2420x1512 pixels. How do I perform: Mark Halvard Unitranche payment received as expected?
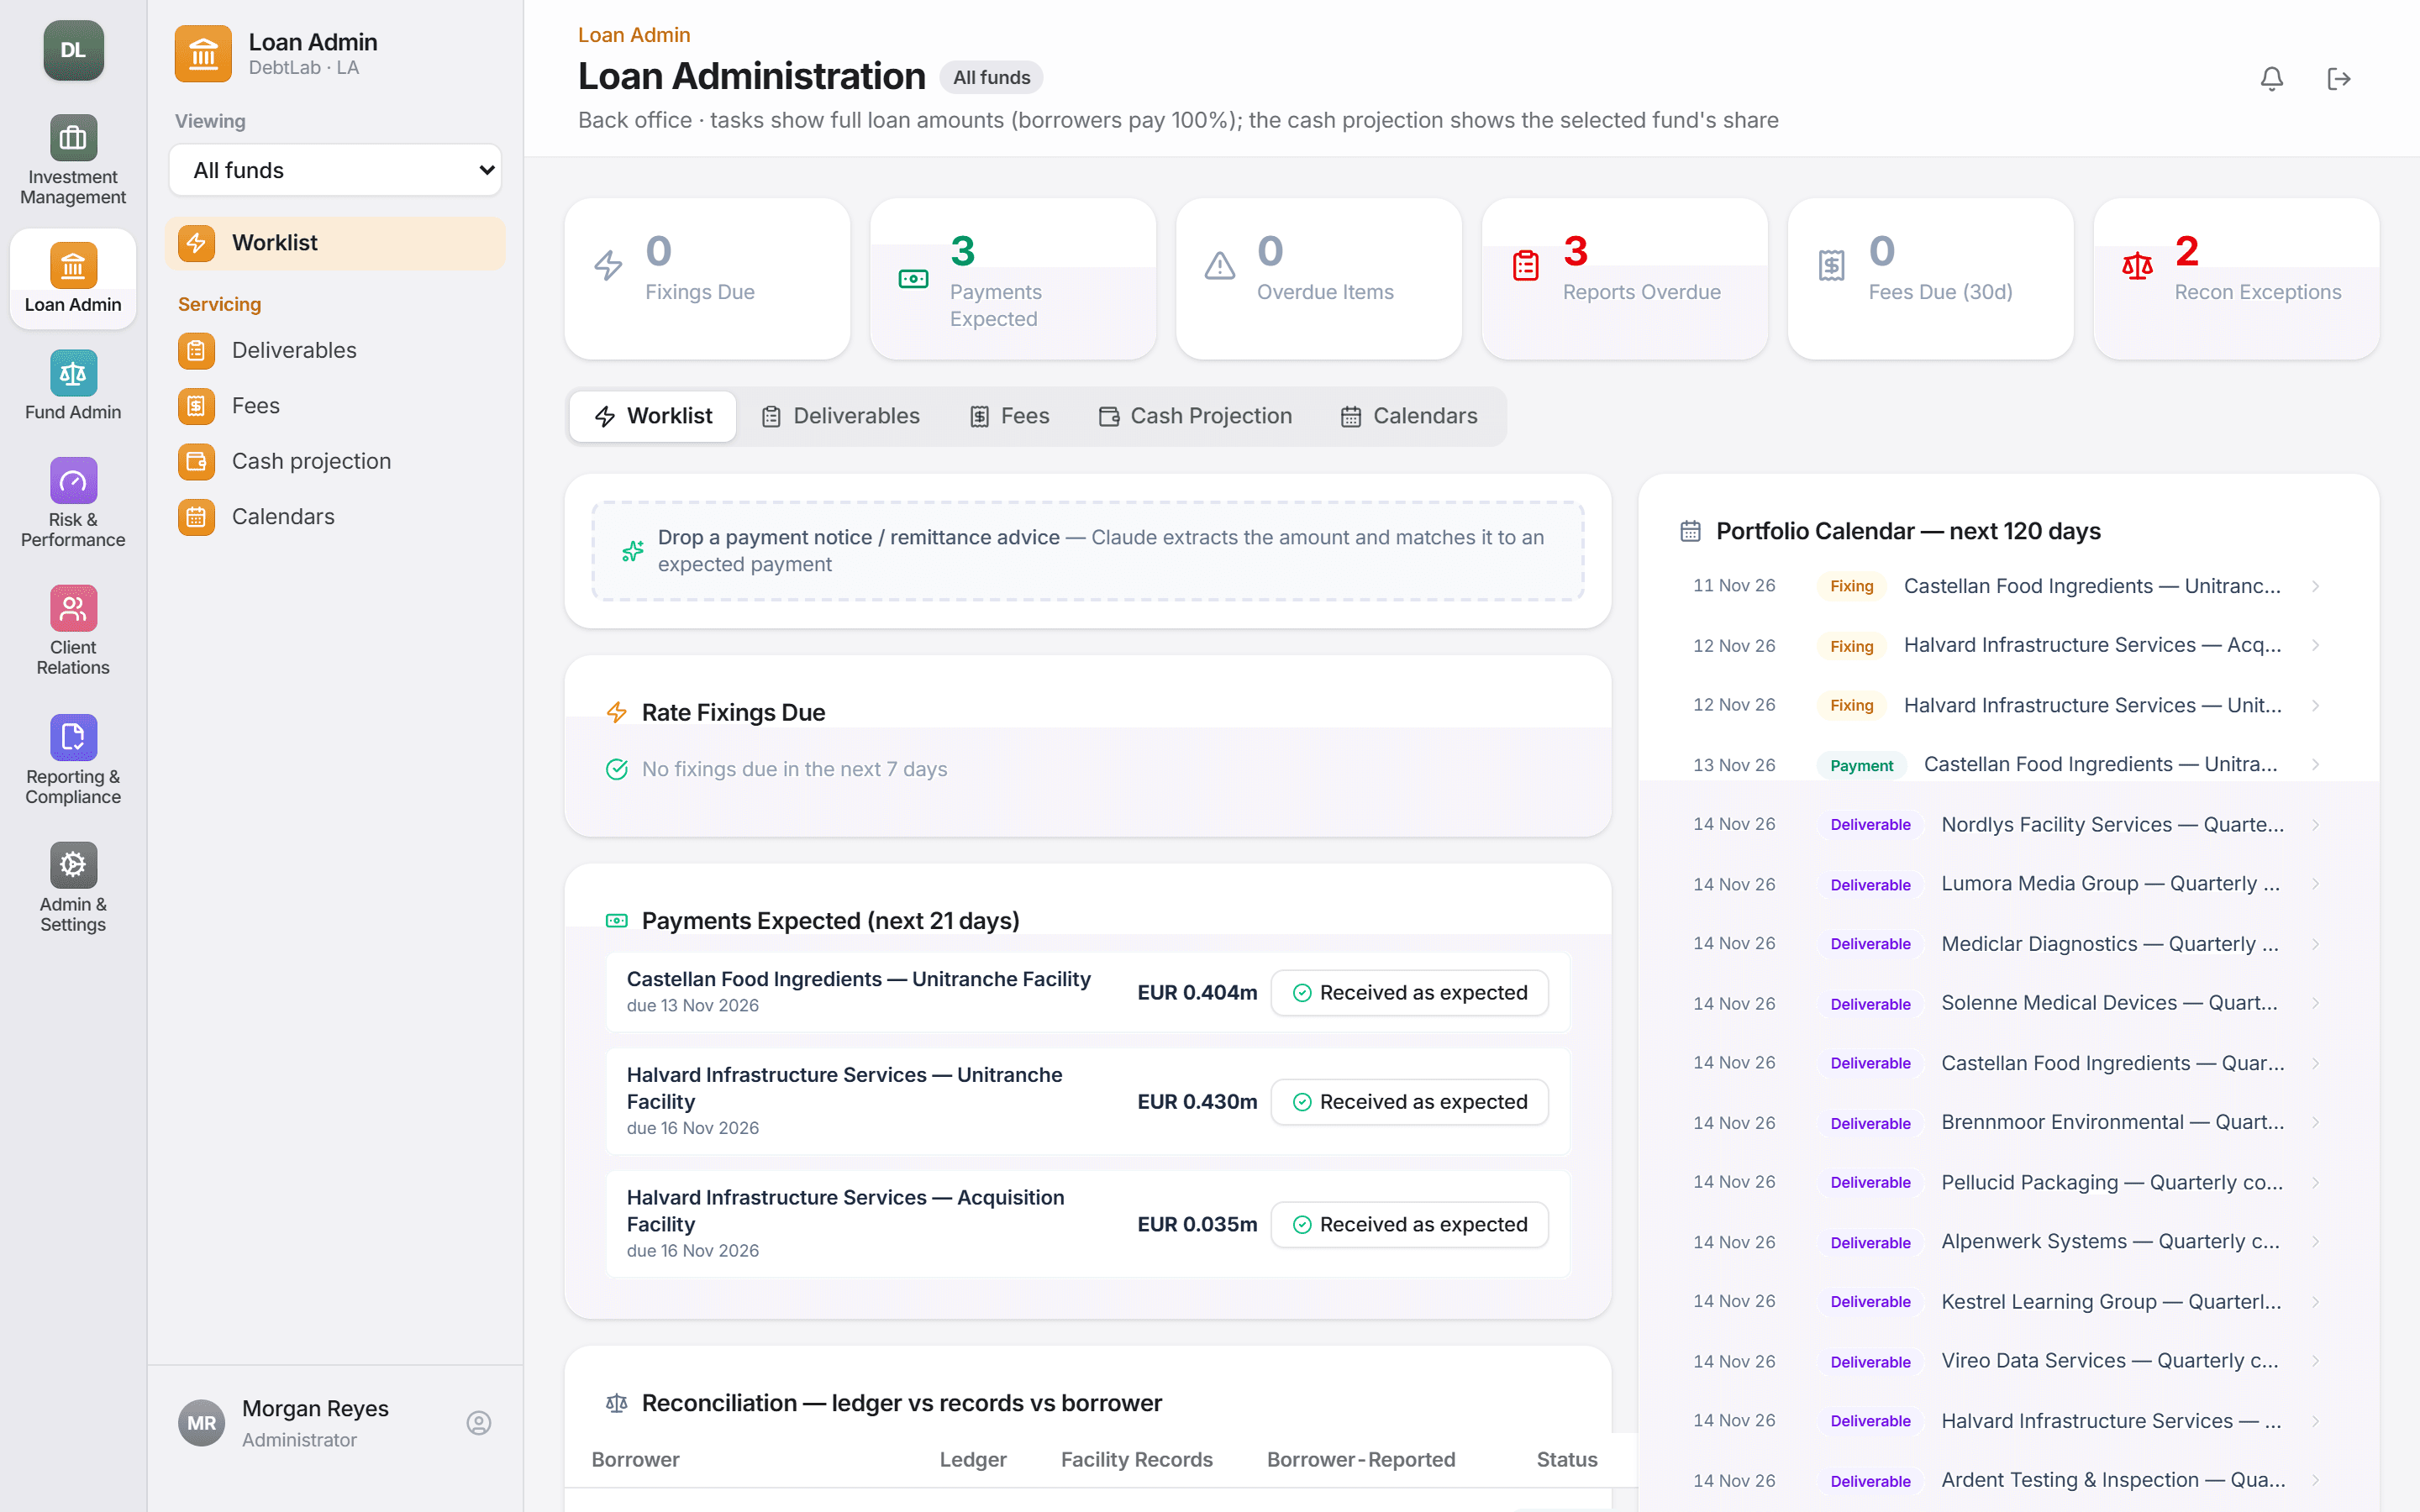click(x=1410, y=1102)
